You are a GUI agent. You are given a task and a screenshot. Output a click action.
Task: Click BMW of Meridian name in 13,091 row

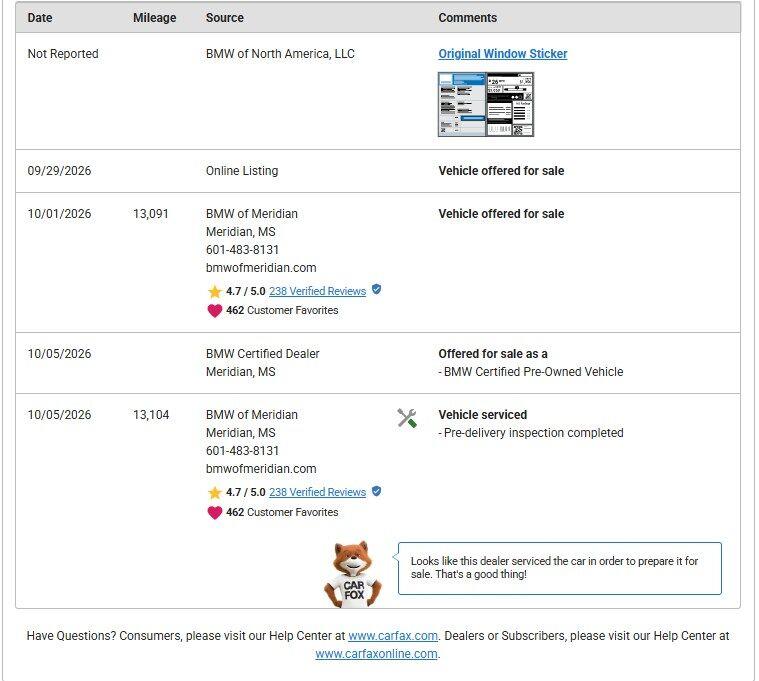click(252, 214)
